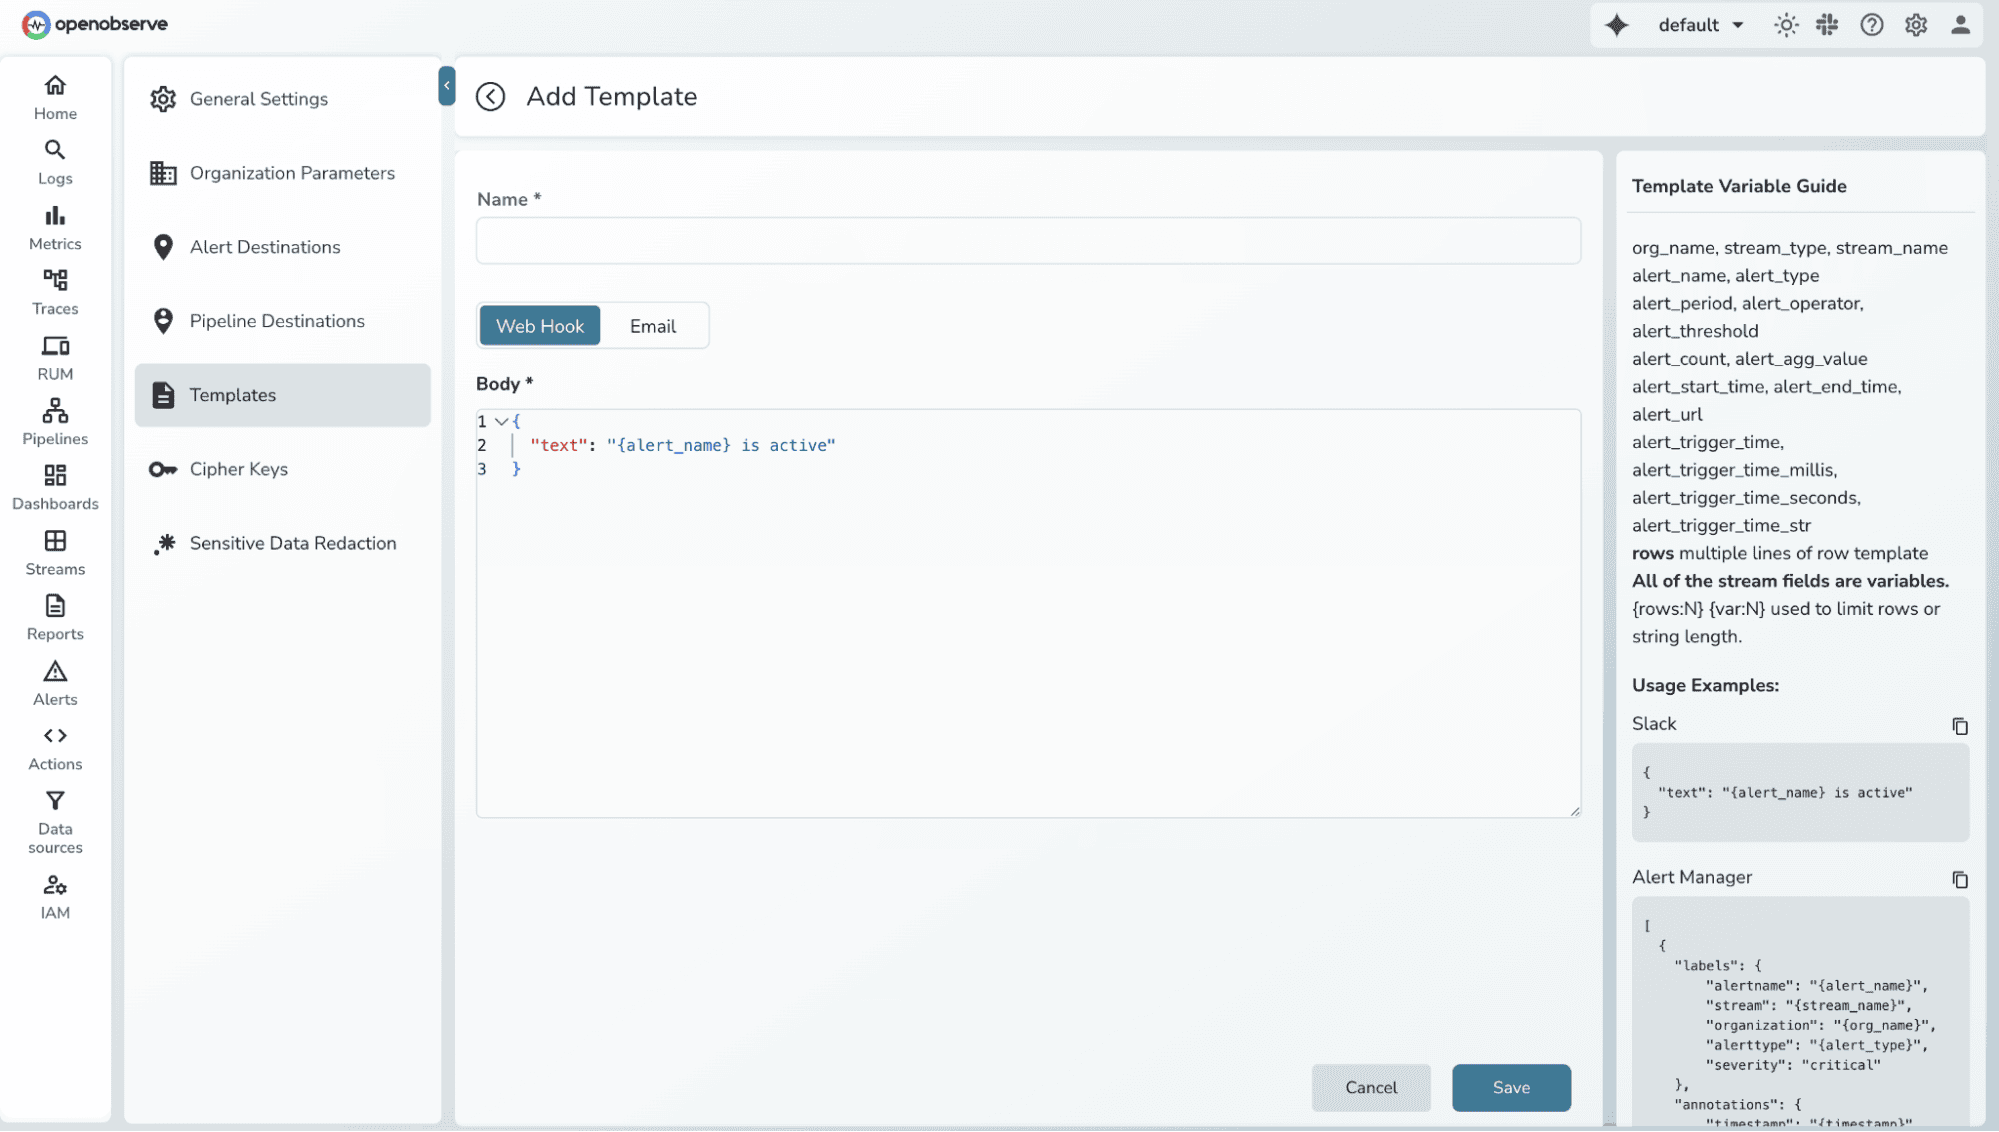The height and width of the screenshot is (1132, 1999).
Task: Navigate to Traces
Action: (x=55, y=292)
